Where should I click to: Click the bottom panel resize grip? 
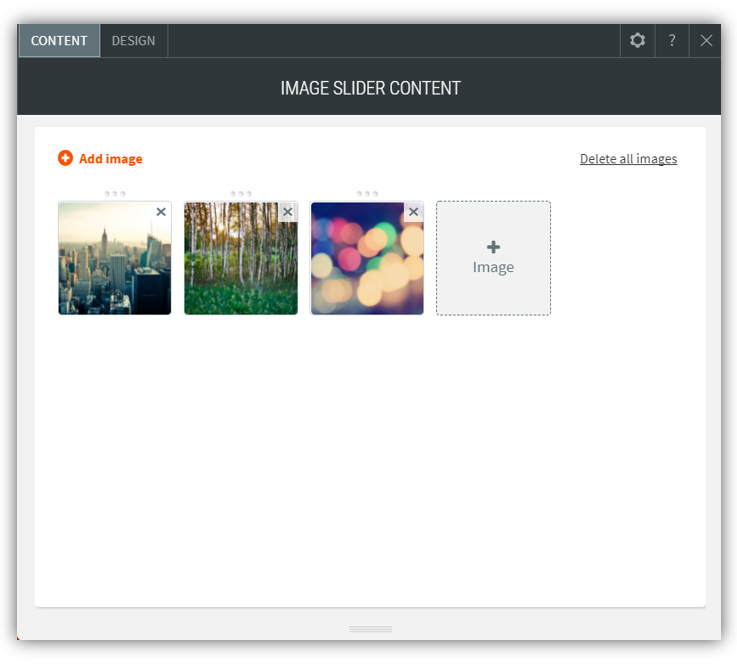click(370, 629)
